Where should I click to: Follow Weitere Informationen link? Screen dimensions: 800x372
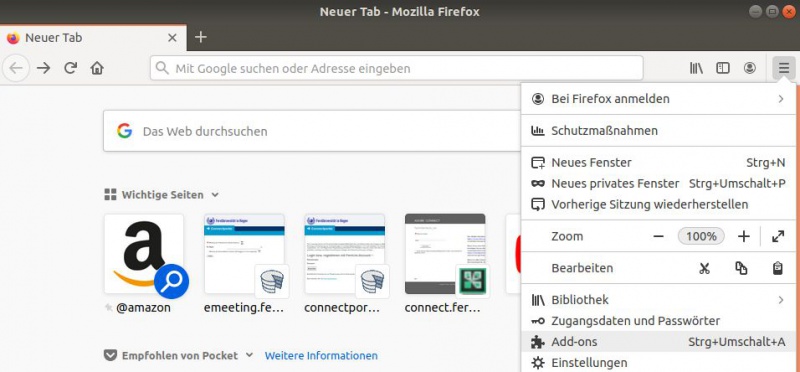pos(321,356)
